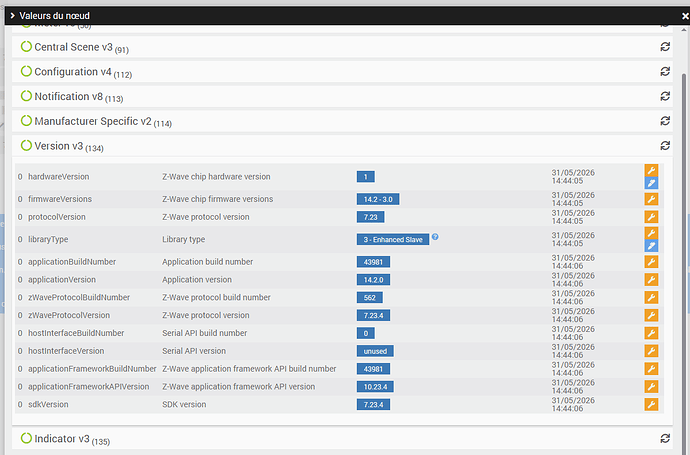
Task: Refresh the Indicator v3 command class
Action: [665, 438]
